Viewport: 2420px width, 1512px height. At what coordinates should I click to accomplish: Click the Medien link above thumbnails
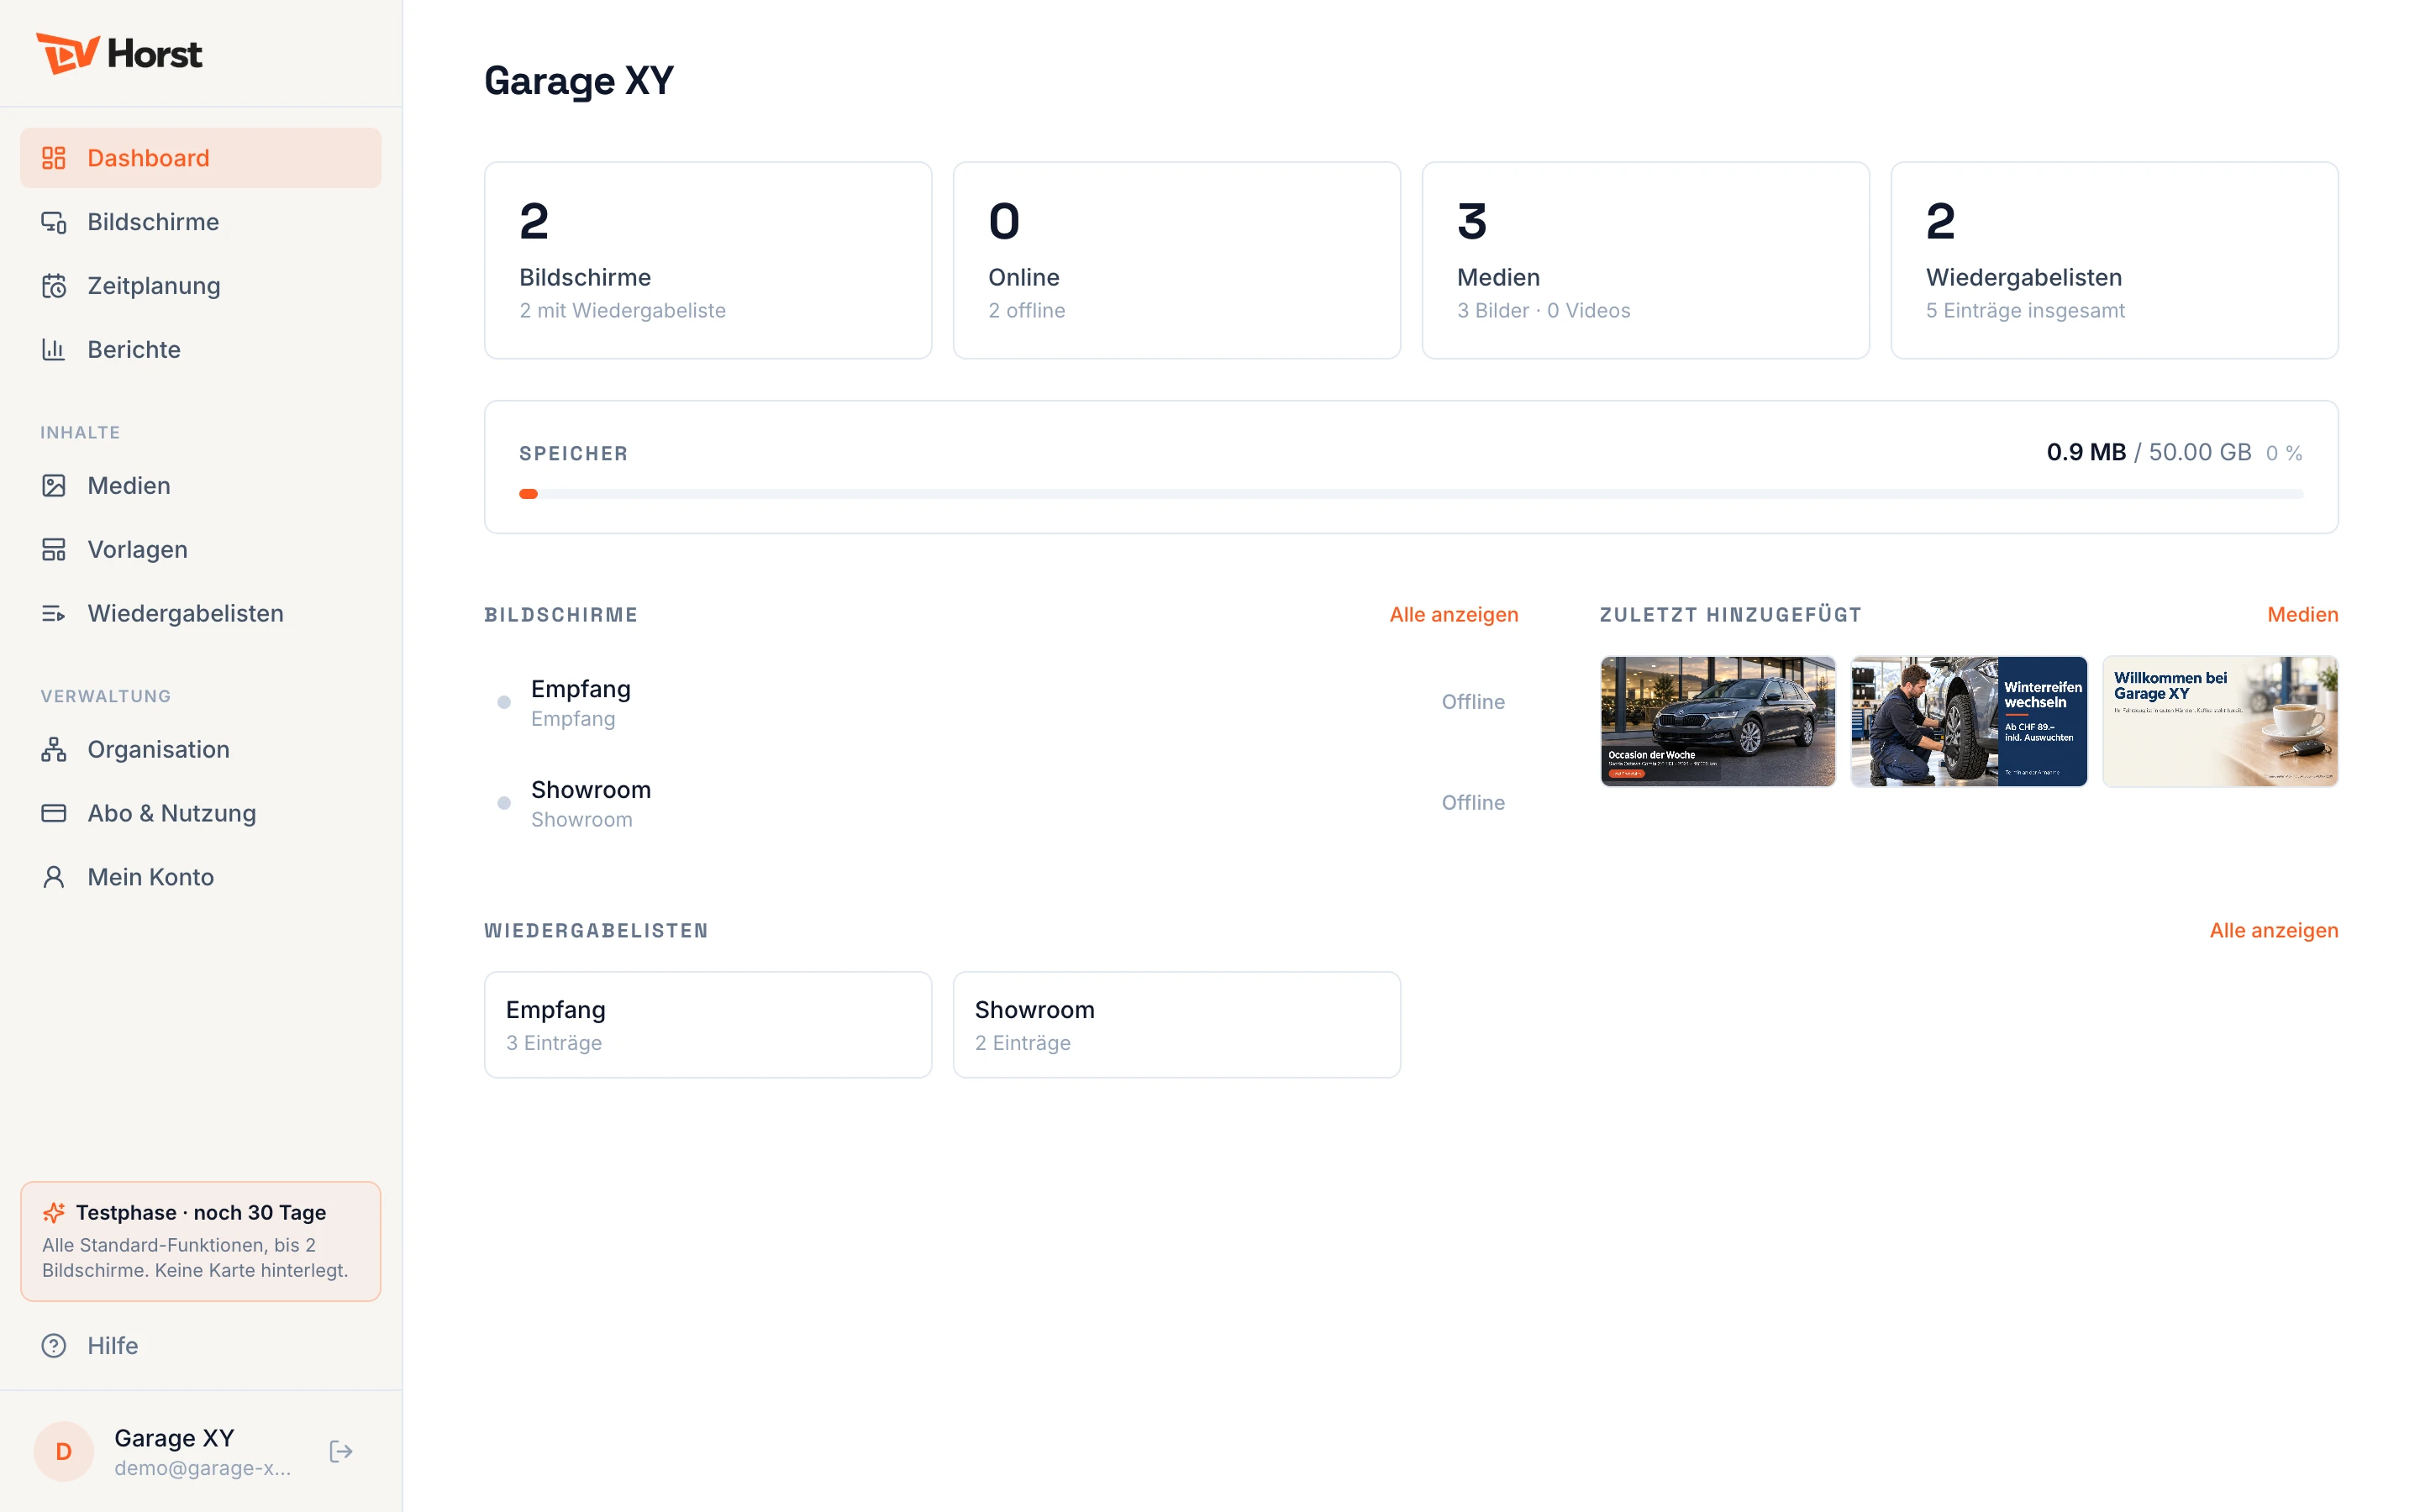coord(2302,614)
